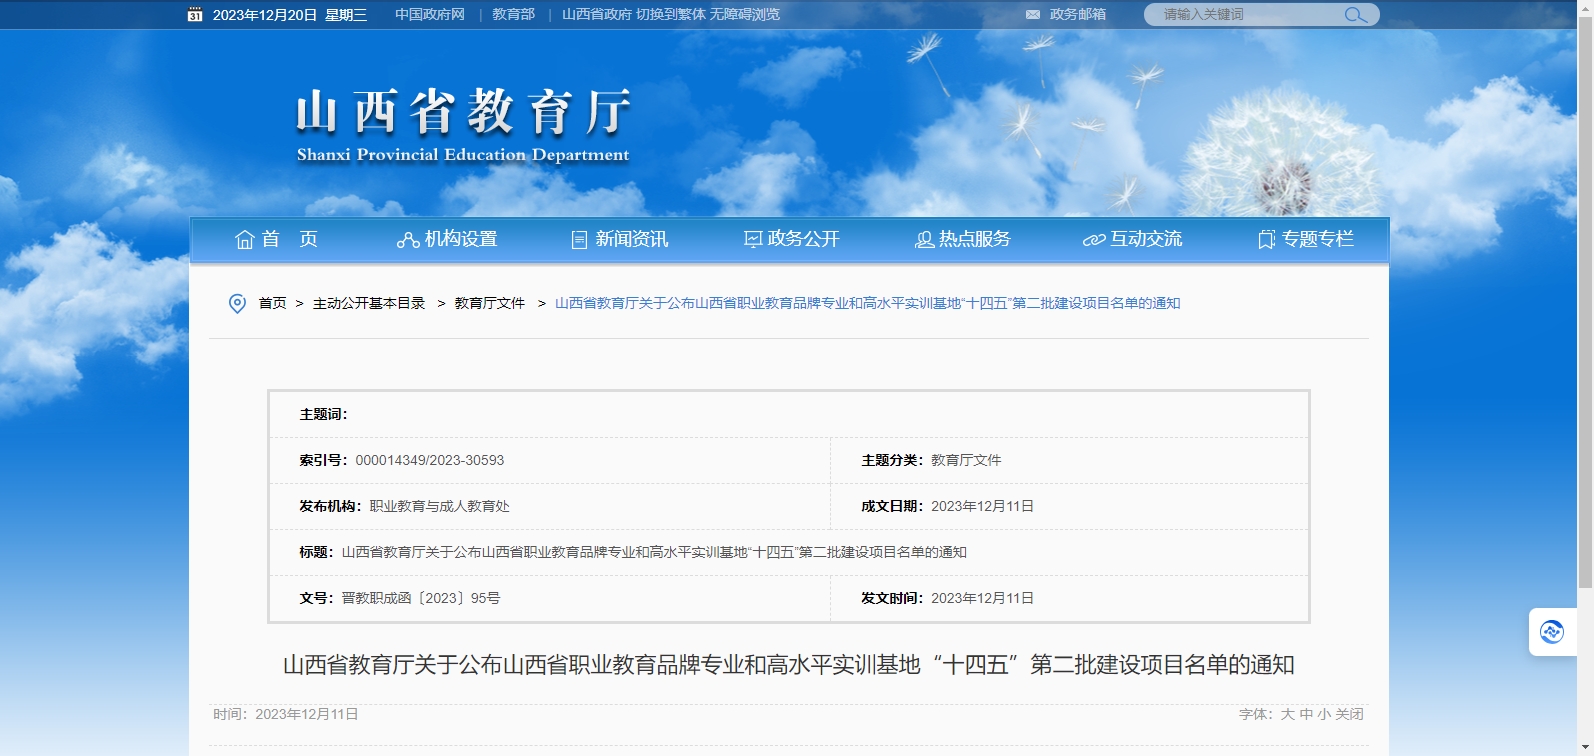Click the 热点服务 person icon
Viewport: 1594px width, 756px height.
[924, 240]
